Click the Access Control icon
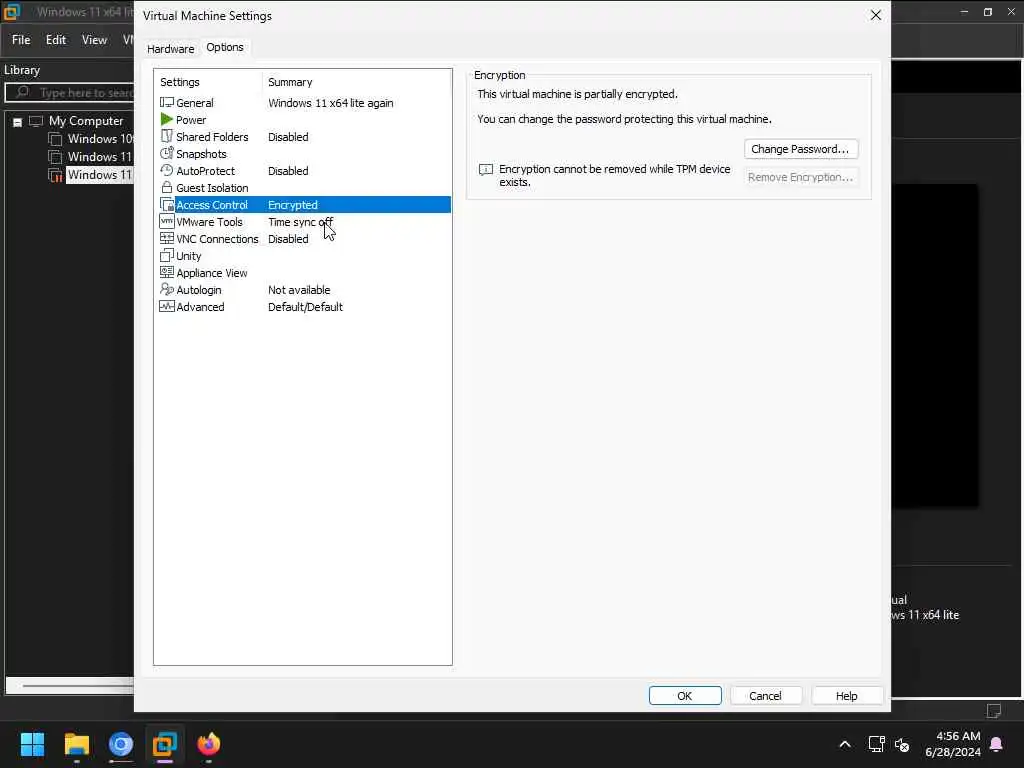Image resolution: width=1024 pixels, height=768 pixels. pos(167,204)
